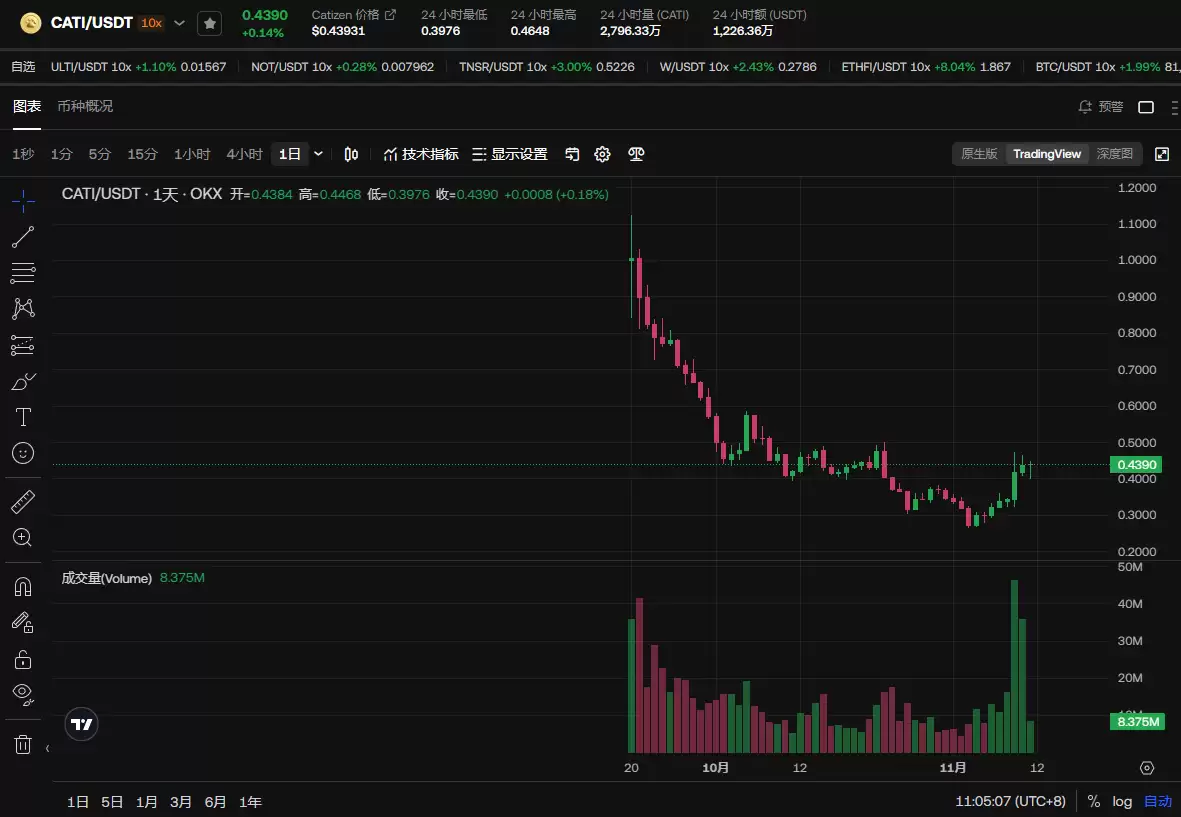Switch to 深度图 chart view
This screenshot has width=1181, height=817.
[x=1115, y=154]
